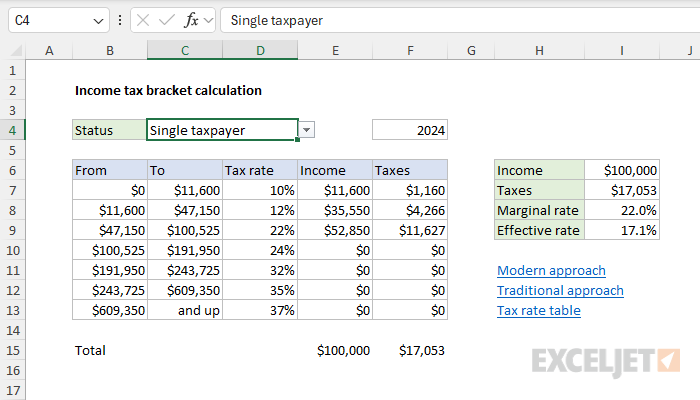The image size is (700, 400).
Task: Select row 4 header
Action: pos(12,130)
